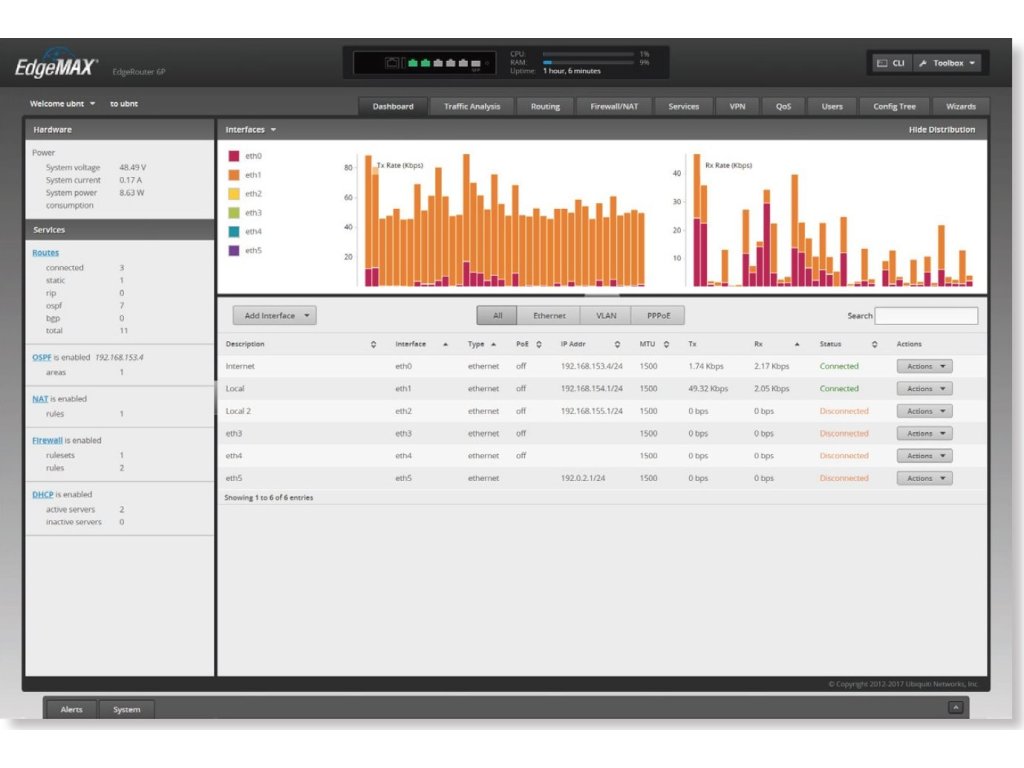Filter interface list to Ethernet only
Image resolution: width=1024 pixels, height=768 pixels.
549,316
